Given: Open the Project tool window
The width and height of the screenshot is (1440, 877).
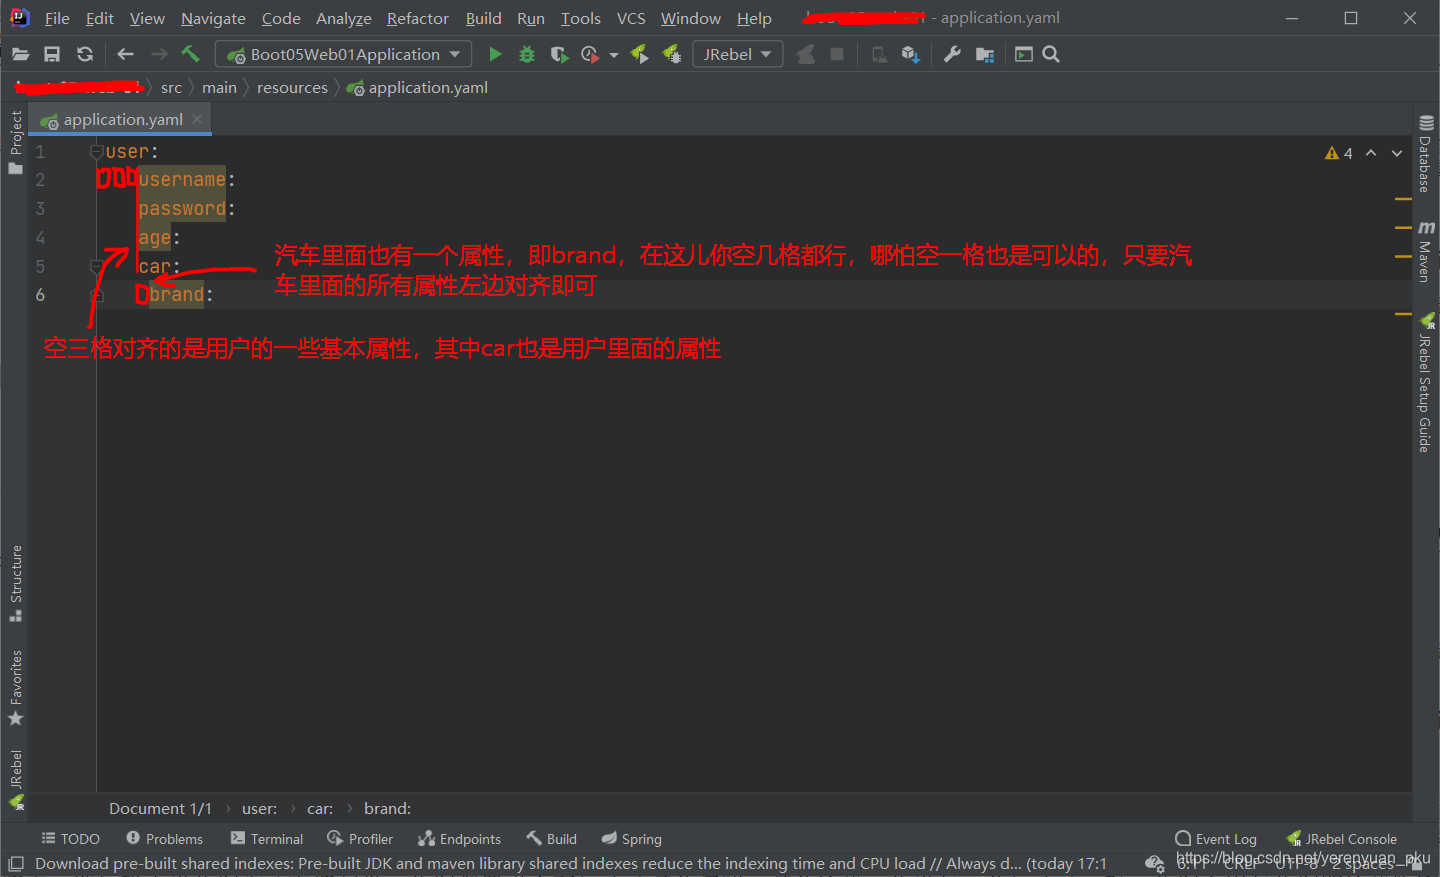Looking at the screenshot, I should 15,142.
